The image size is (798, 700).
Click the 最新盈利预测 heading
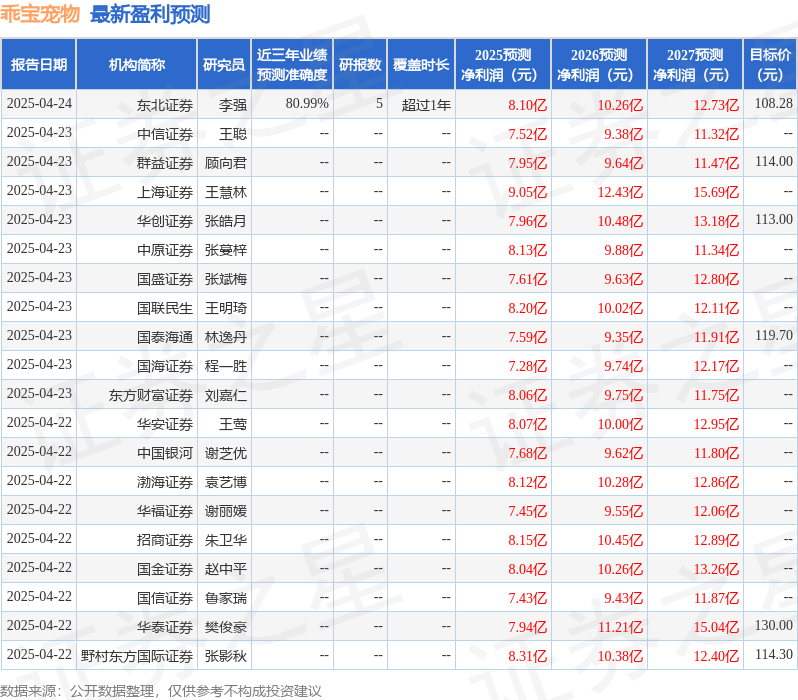[150, 14]
